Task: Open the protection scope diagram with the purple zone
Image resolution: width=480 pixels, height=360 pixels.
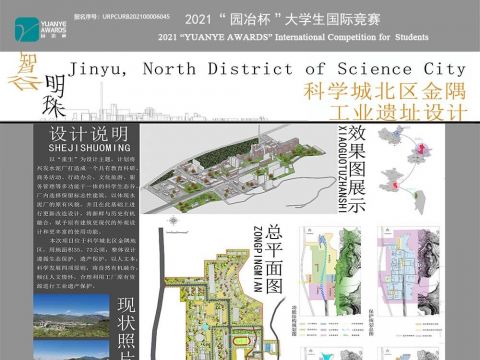Action: click(x=409, y=271)
